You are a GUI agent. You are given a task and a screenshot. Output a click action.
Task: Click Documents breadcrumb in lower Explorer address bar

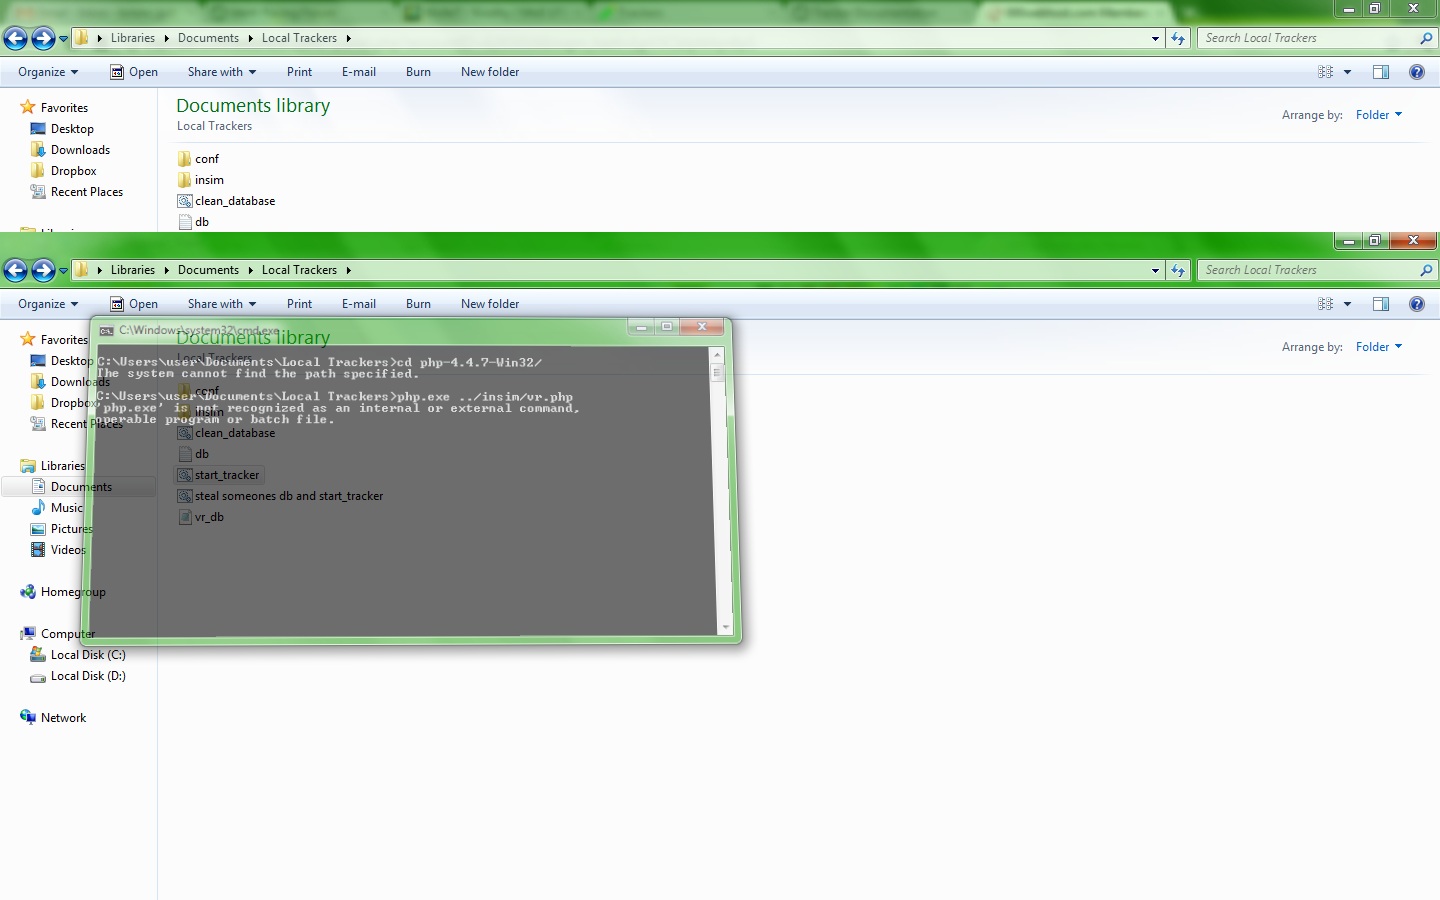pyautogui.click(x=208, y=270)
